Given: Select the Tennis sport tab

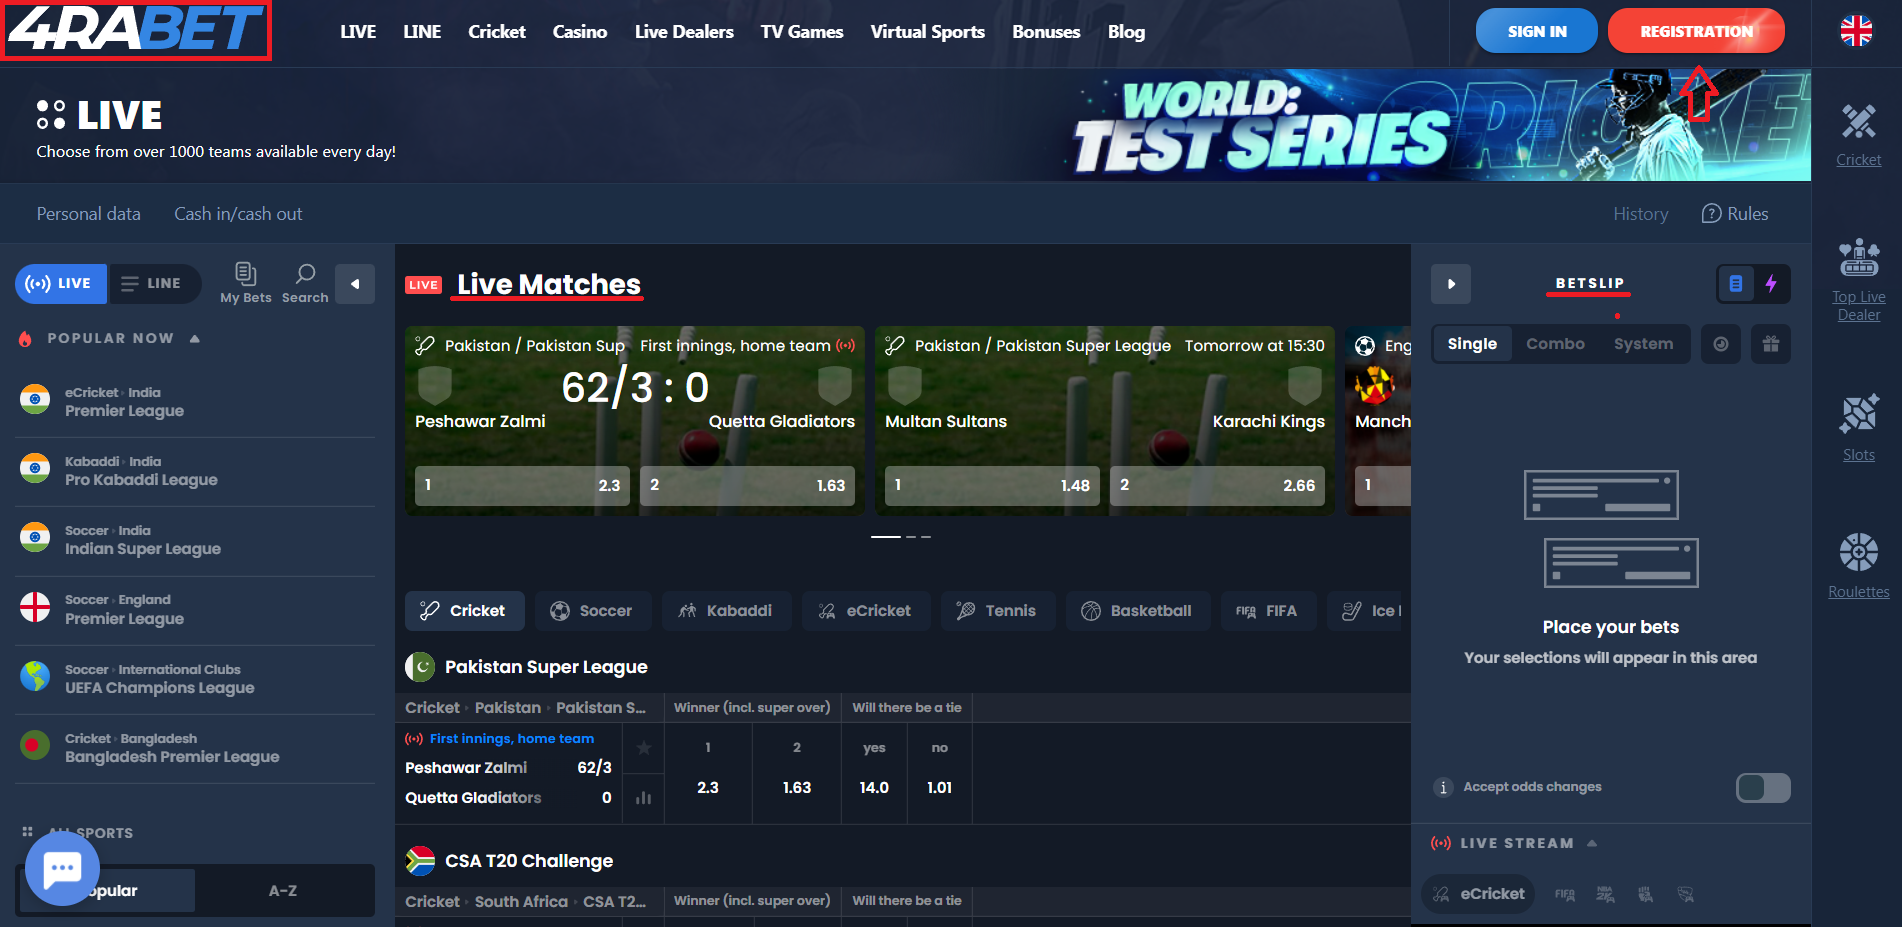Looking at the screenshot, I should coord(997,611).
